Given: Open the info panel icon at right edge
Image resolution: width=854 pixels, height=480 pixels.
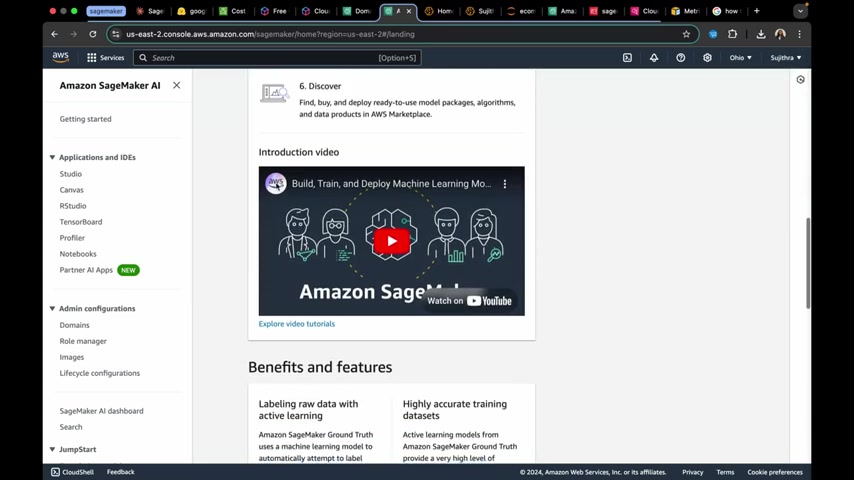Looking at the screenshot, I should 800,80.
